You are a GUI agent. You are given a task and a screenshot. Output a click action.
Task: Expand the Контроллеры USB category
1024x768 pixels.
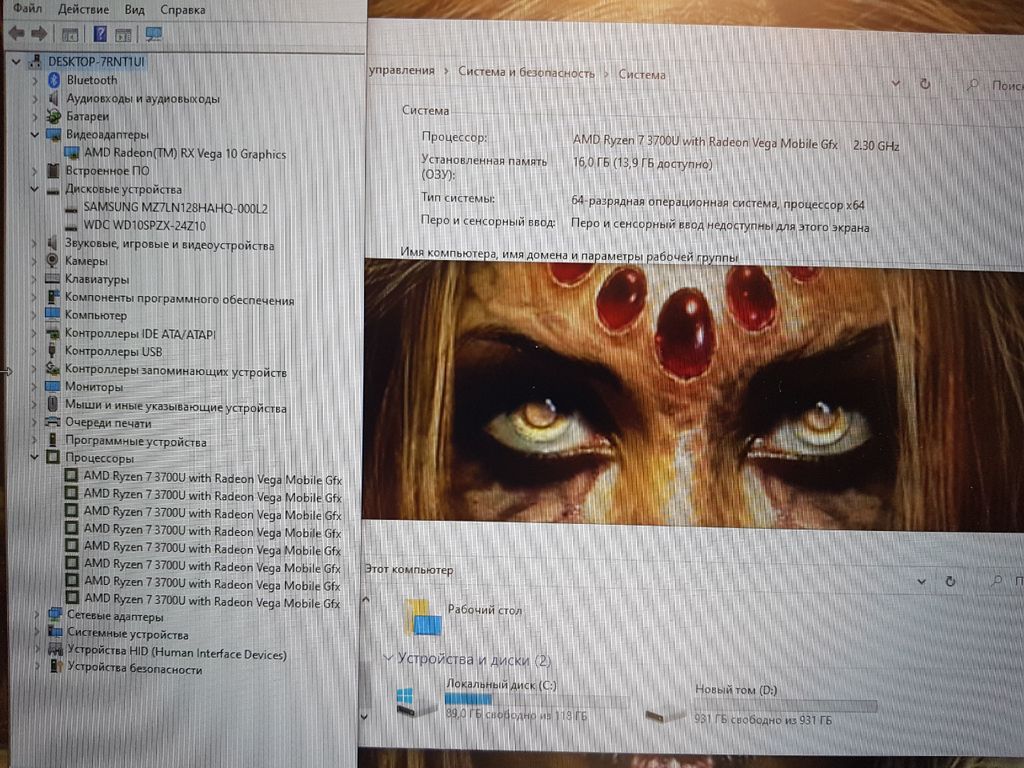34,351
